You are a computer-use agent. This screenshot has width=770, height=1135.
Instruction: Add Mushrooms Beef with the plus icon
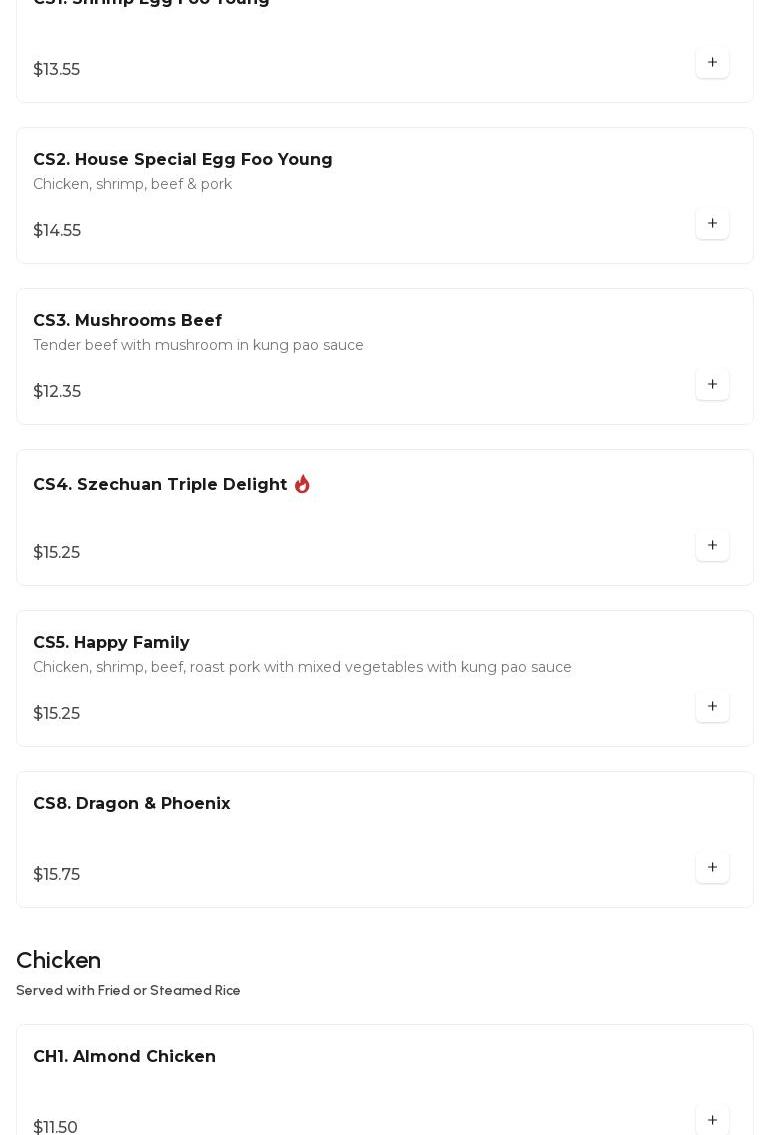click(x=712, y=385)
